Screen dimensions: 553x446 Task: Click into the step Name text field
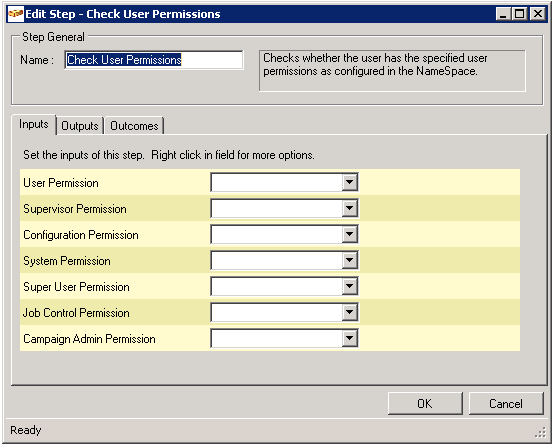point(154,60)
